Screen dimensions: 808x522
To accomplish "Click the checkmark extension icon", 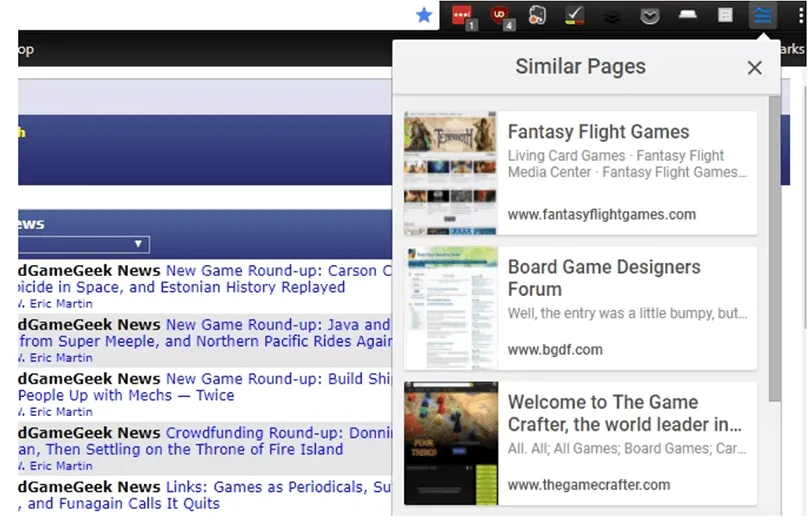I will tap(574, 15).
